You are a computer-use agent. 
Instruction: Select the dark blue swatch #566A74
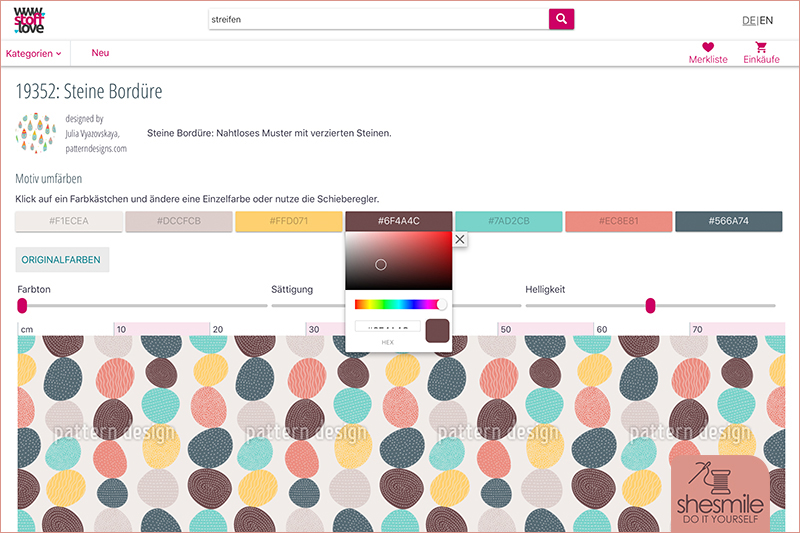[x=729, y=221]
